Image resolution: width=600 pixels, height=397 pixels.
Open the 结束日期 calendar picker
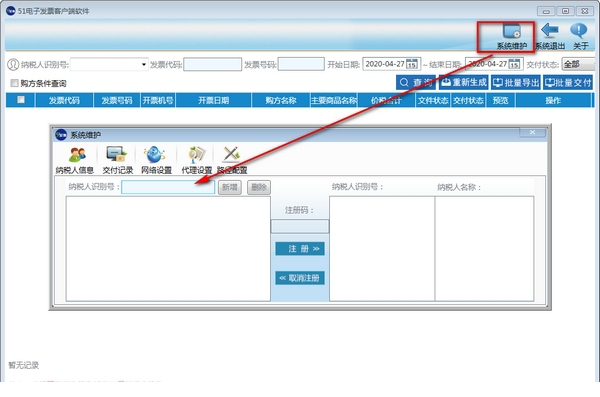(x=514, y=64)
